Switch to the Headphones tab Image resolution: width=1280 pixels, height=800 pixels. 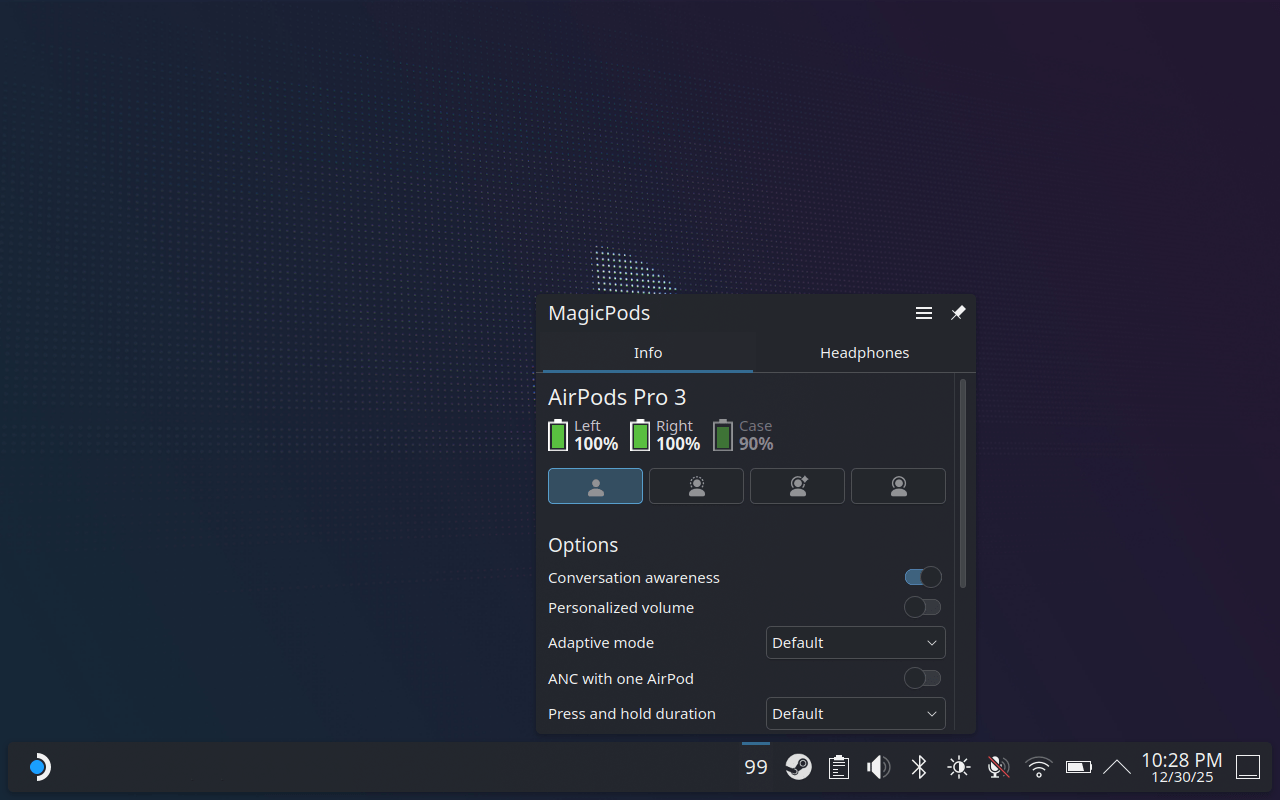pos(864,352)
